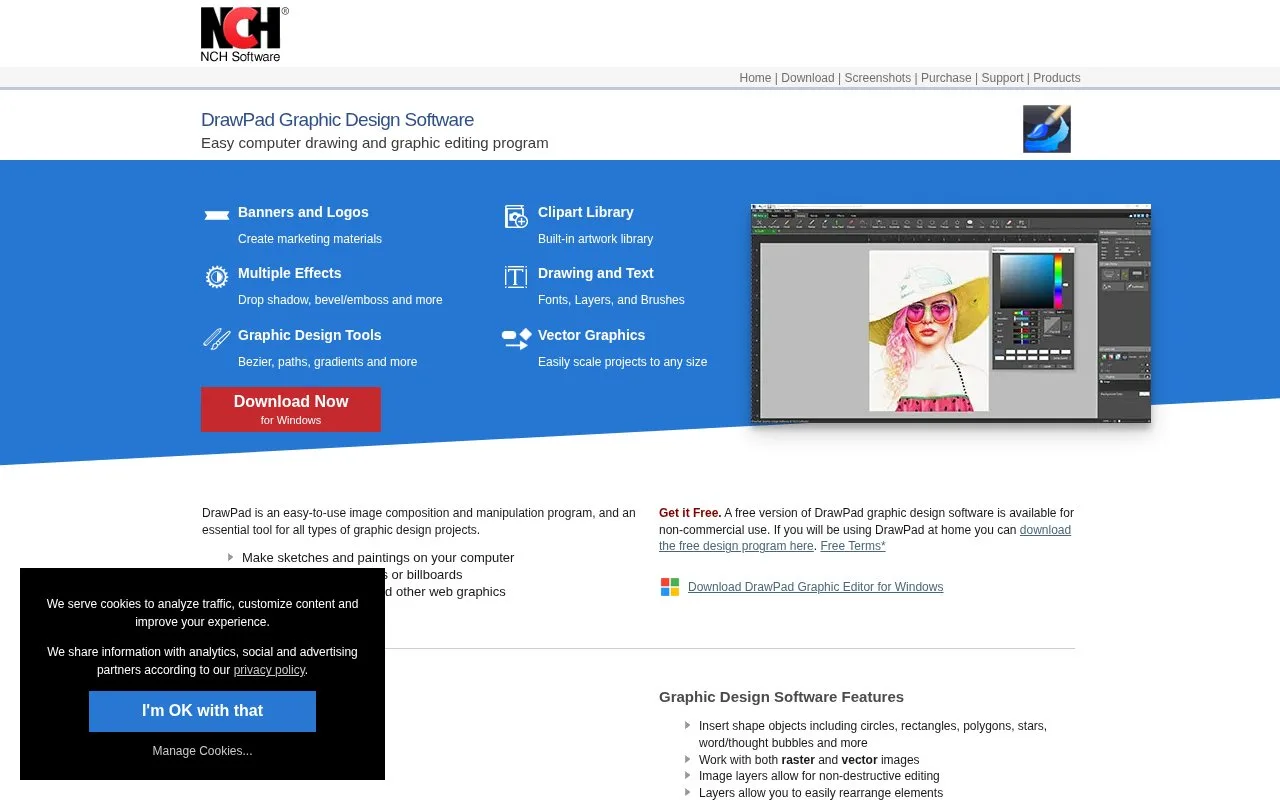Click the NCH Software logo

(x=244, y=35)
